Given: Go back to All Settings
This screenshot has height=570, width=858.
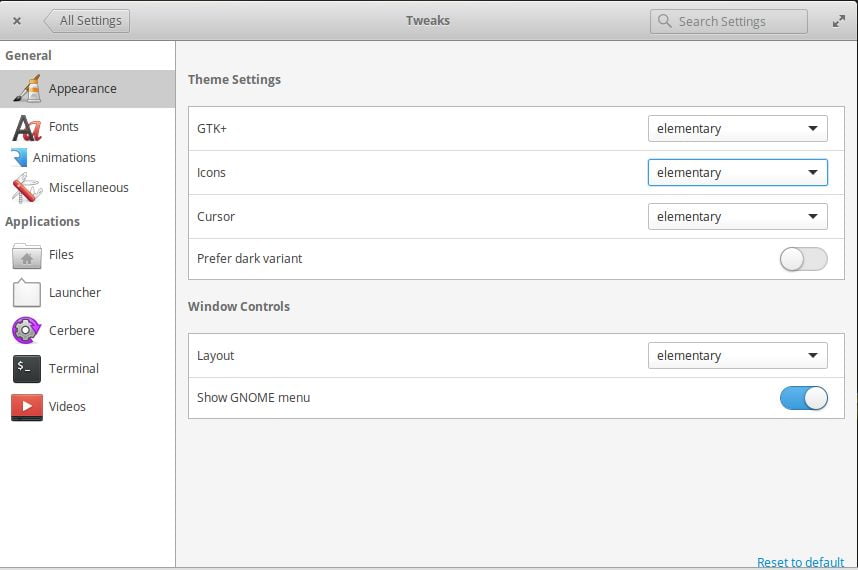Looking at the screenshot, I should pyautogui.click(x=86, y=21).
